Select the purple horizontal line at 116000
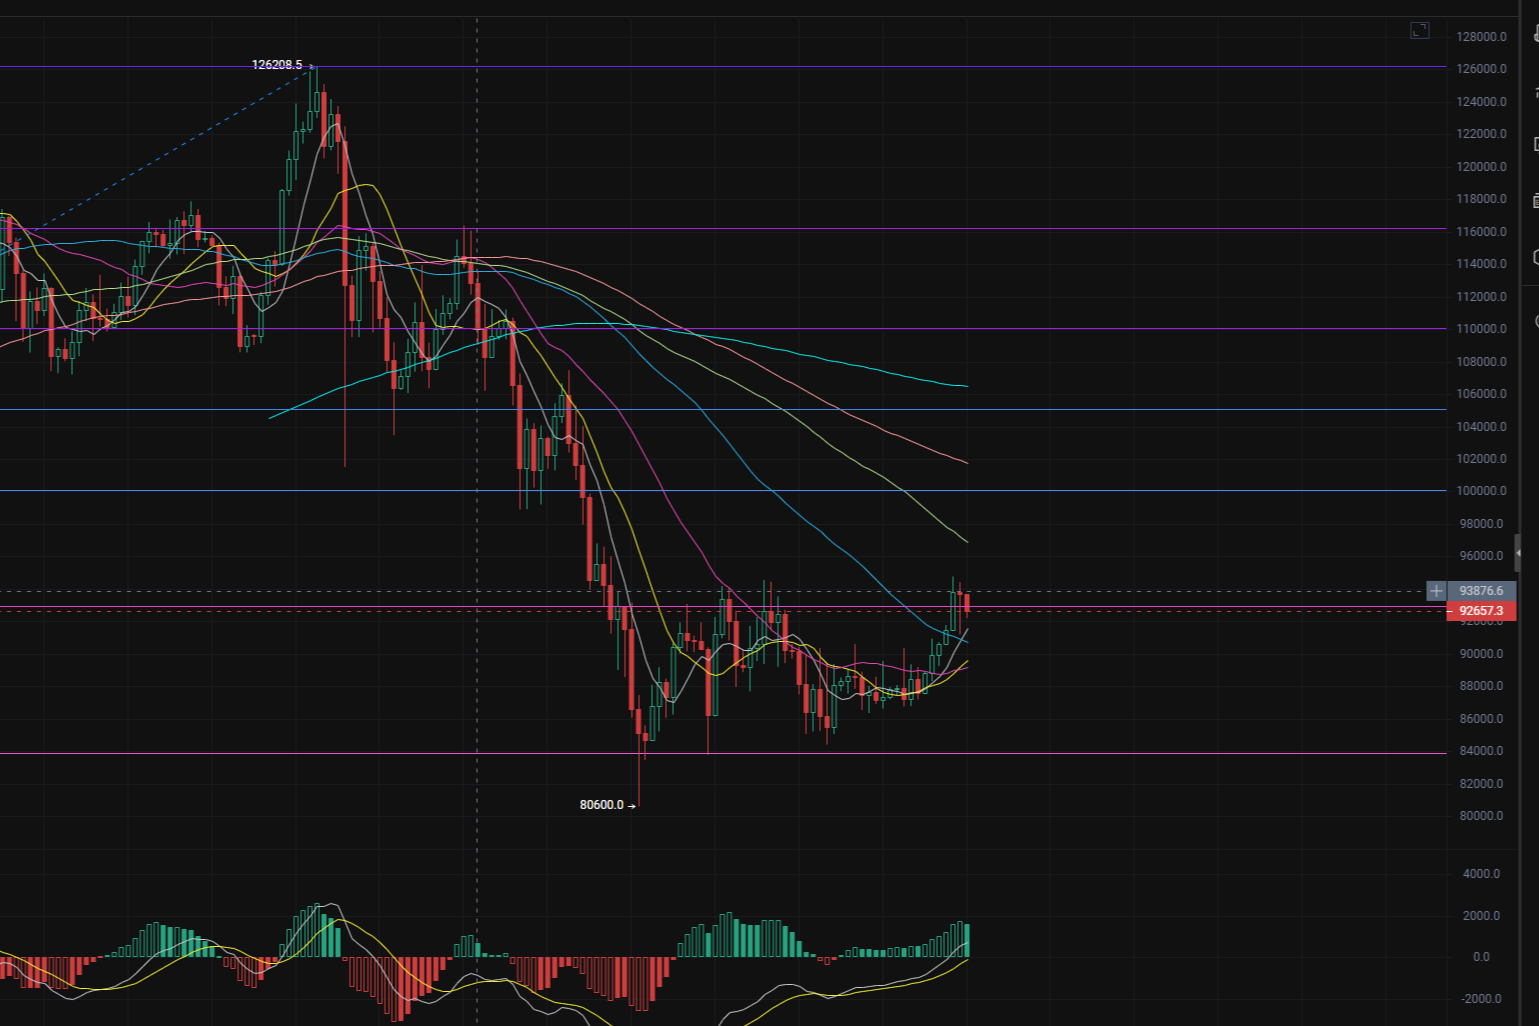The height and width of the screenshot is (1026, 1539). [x=800, y=229]
